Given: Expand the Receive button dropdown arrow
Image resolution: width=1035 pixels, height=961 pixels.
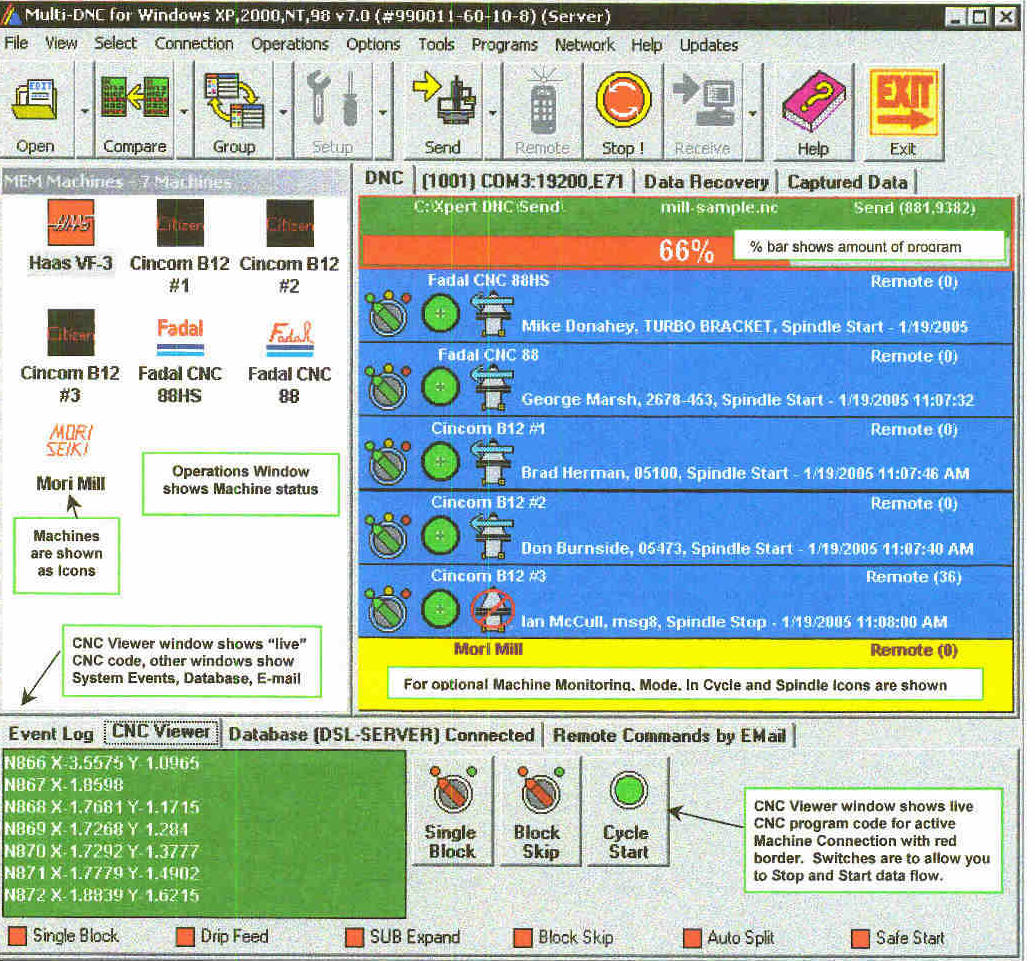Looking at the screenshot, I should pyautogui.click(x=752, y=112).
